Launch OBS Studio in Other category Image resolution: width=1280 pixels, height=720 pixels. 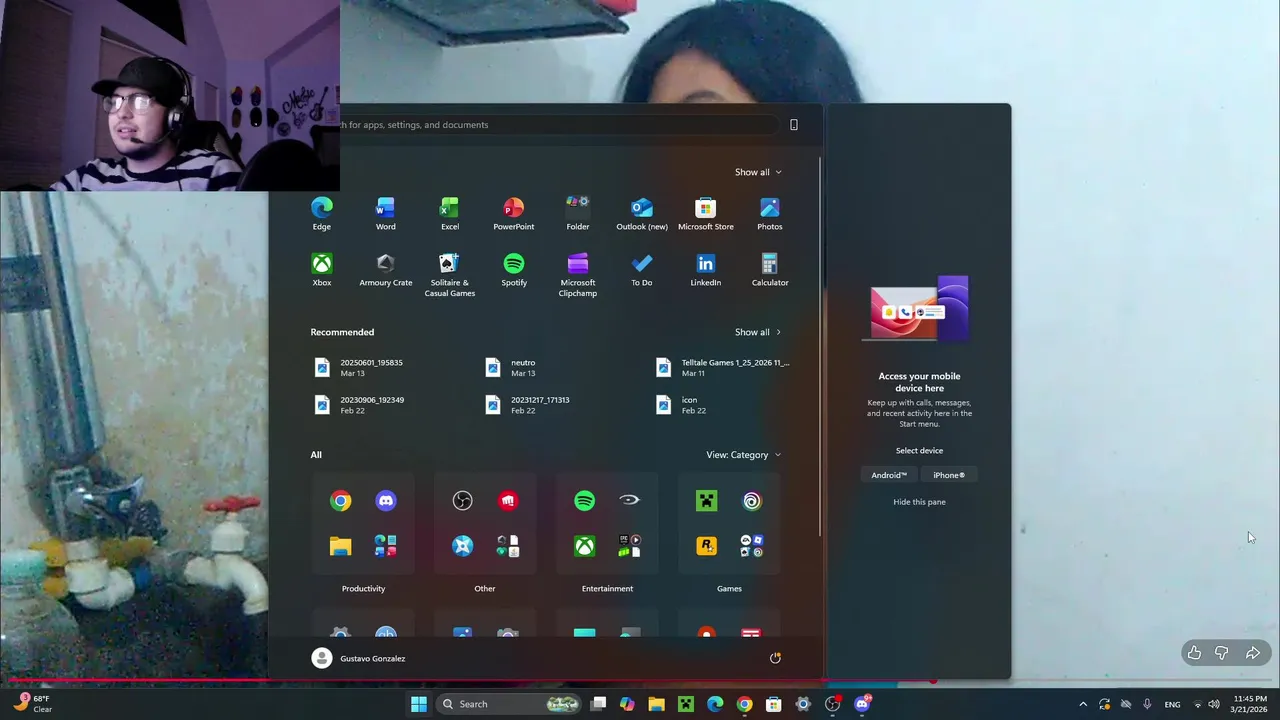(x=462, y=501)
